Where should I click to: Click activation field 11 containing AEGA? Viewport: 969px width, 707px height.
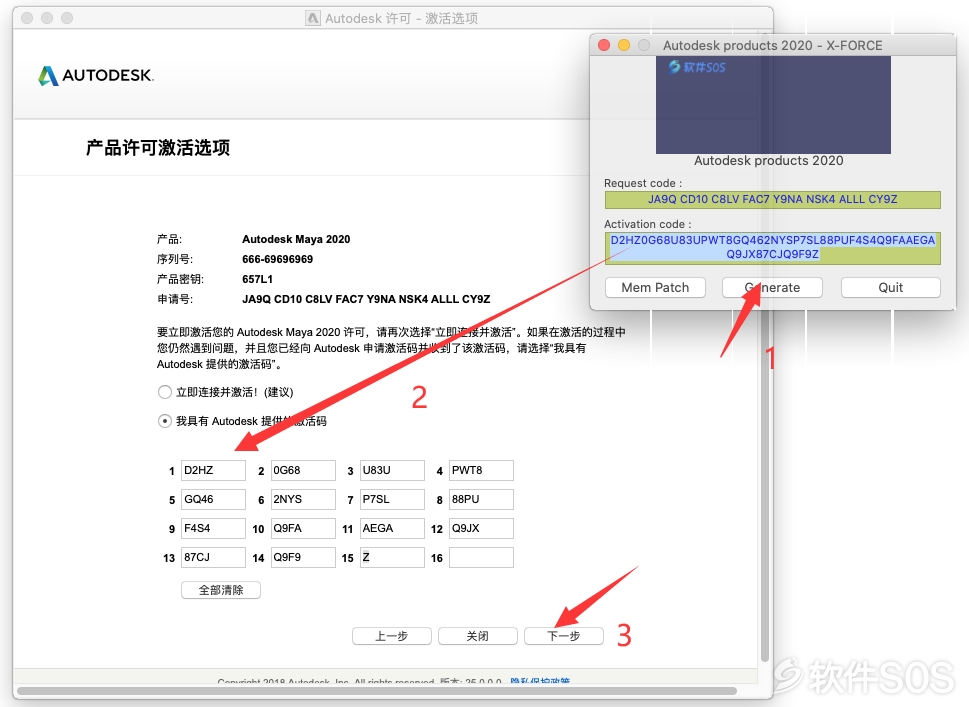392,528
